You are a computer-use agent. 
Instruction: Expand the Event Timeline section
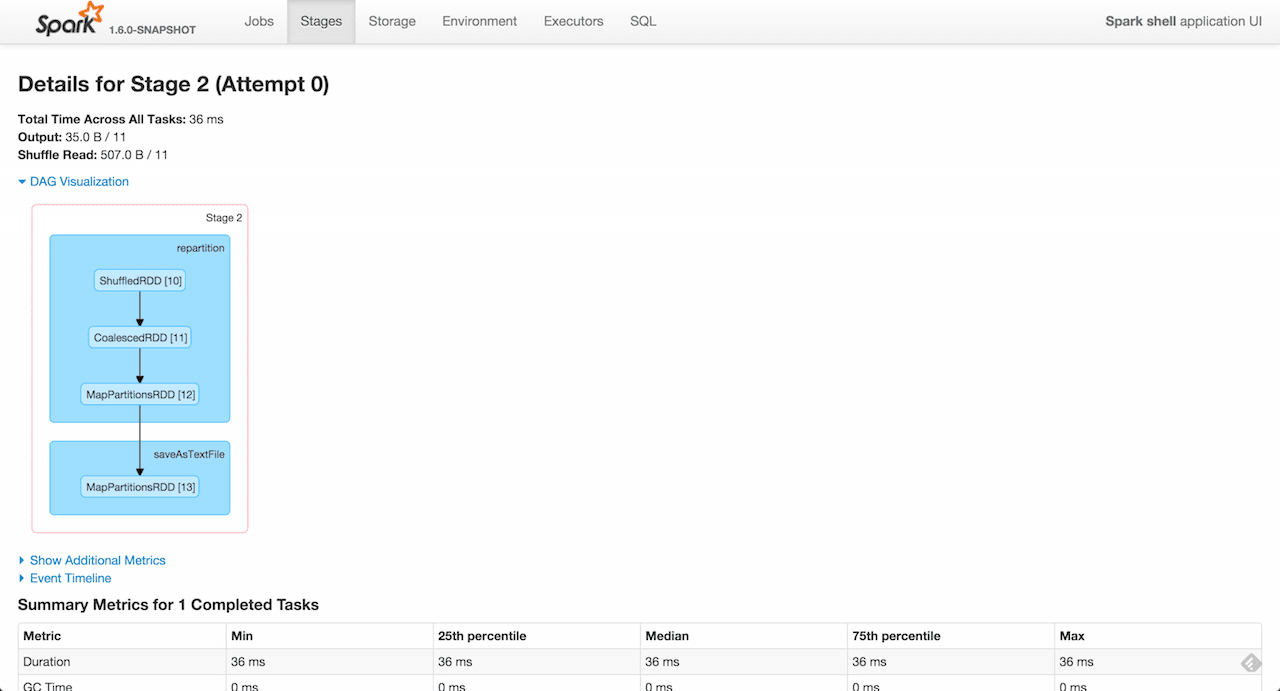(70, 578)
